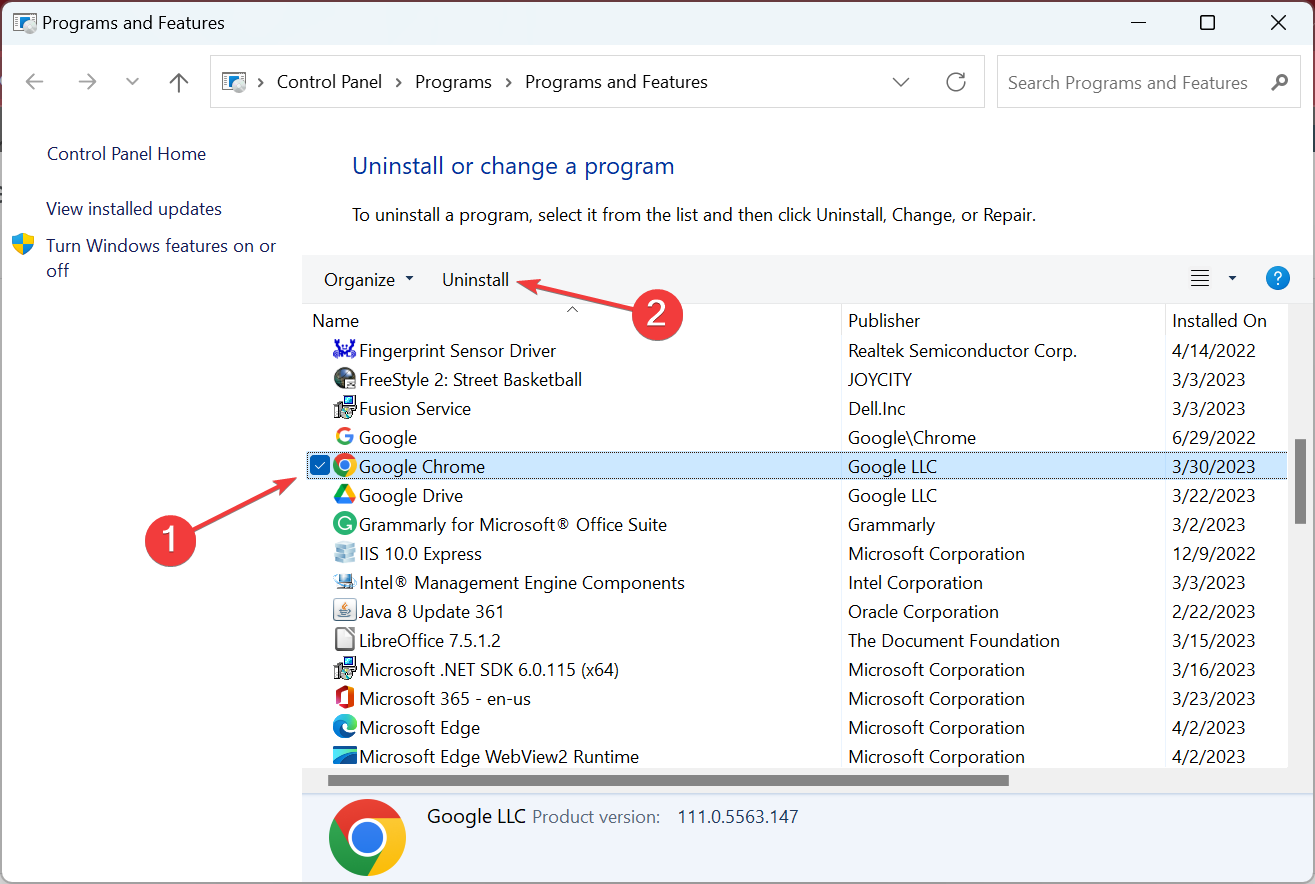Screen dimensions: 1315x884
Task: Open View installed updates link
Action: point(134,209)
